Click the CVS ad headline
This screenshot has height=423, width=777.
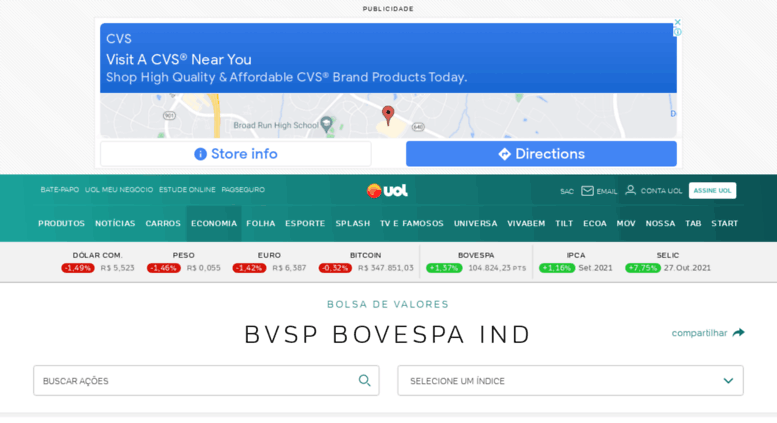click(179, 59)
